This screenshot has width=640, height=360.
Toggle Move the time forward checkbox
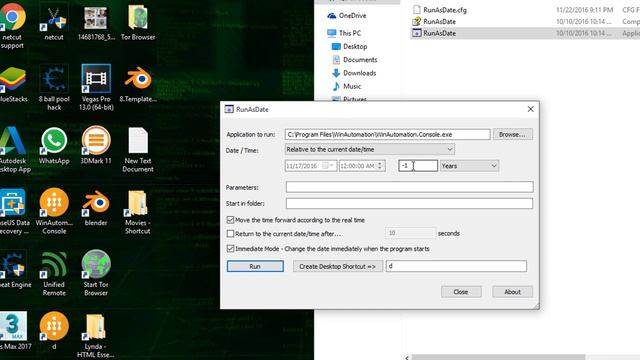point(230,220)
